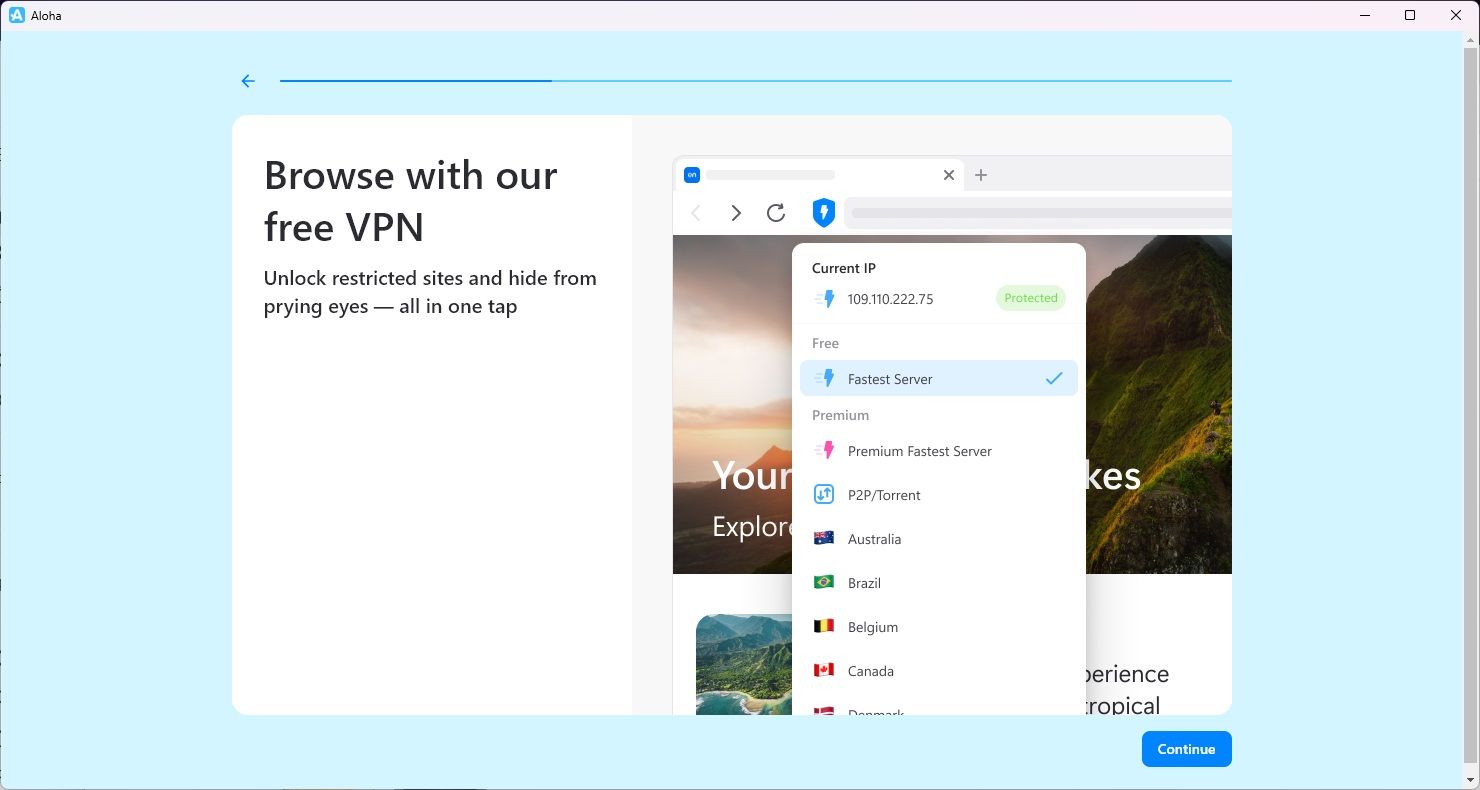Click the onboarding progress bar
This screenshot has height=790, width=1480.
(x=756, y=81)
